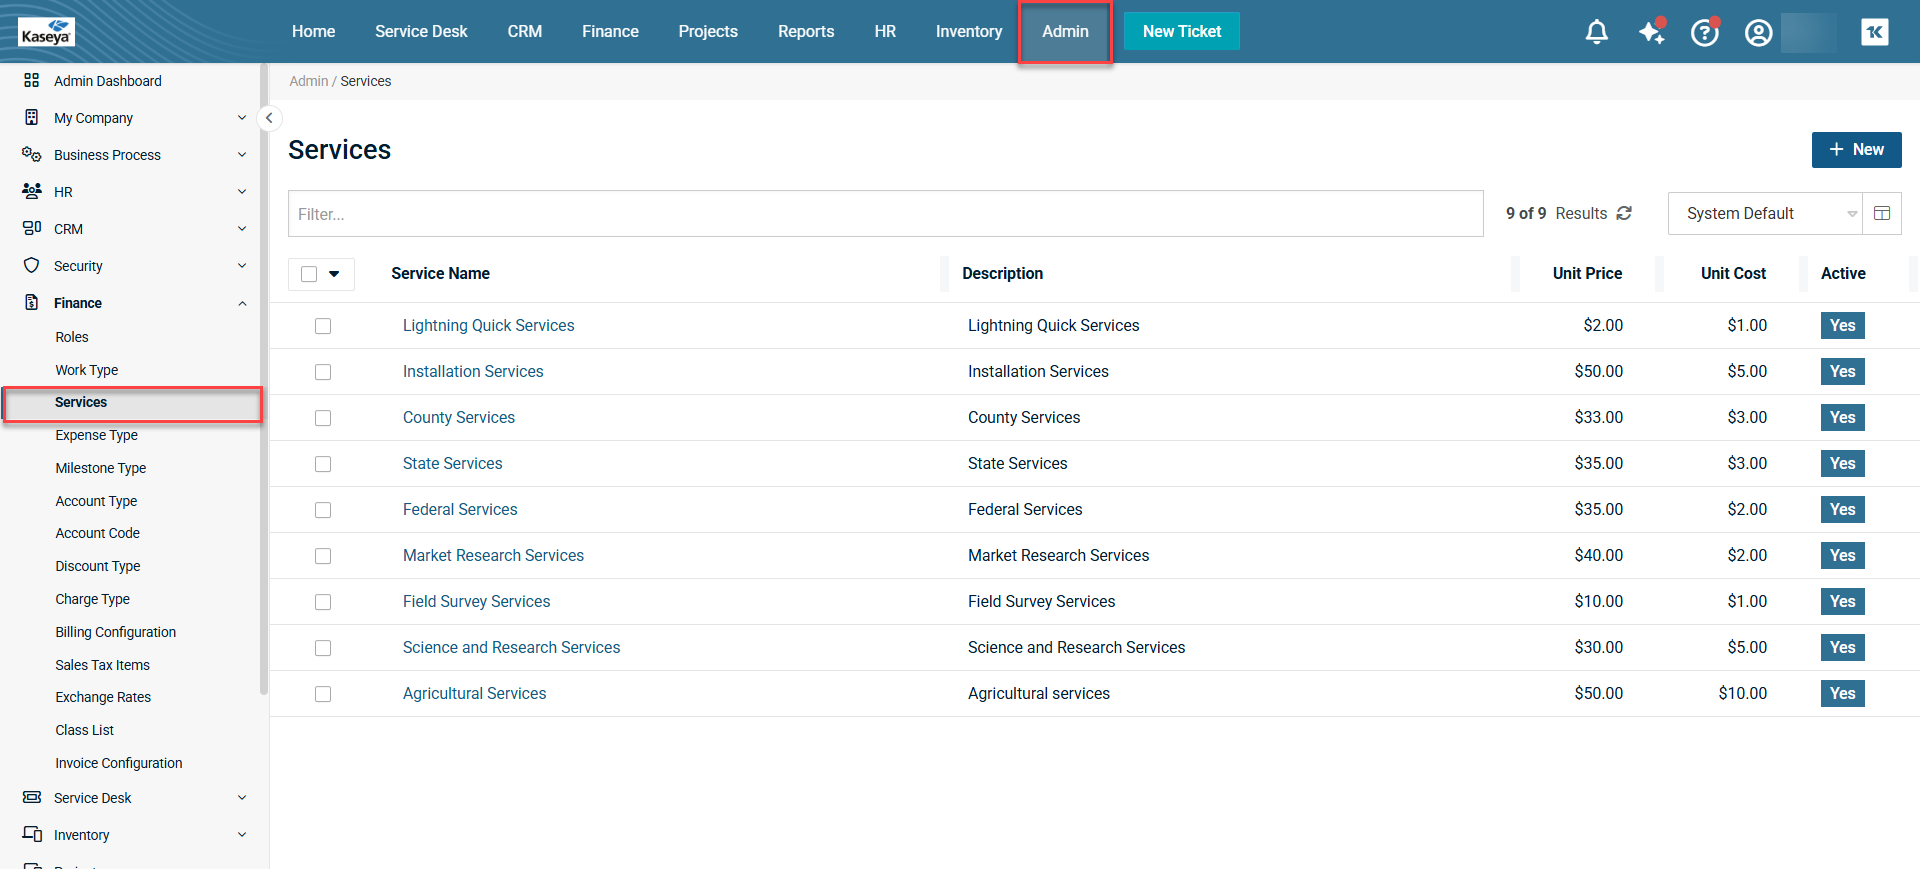Image resolution: width=1920 pixels, height=869 pixels.
Task: Open the notifications bell icon
Action: [1596, 32]
